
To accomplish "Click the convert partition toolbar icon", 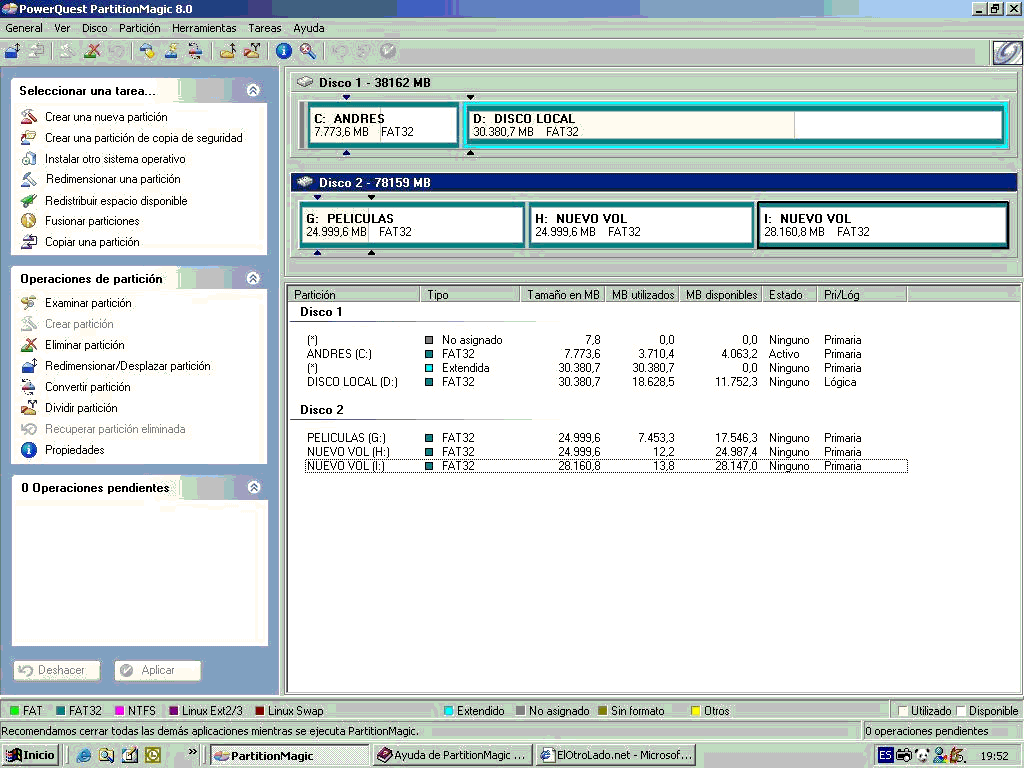I will tap(195, 51).
